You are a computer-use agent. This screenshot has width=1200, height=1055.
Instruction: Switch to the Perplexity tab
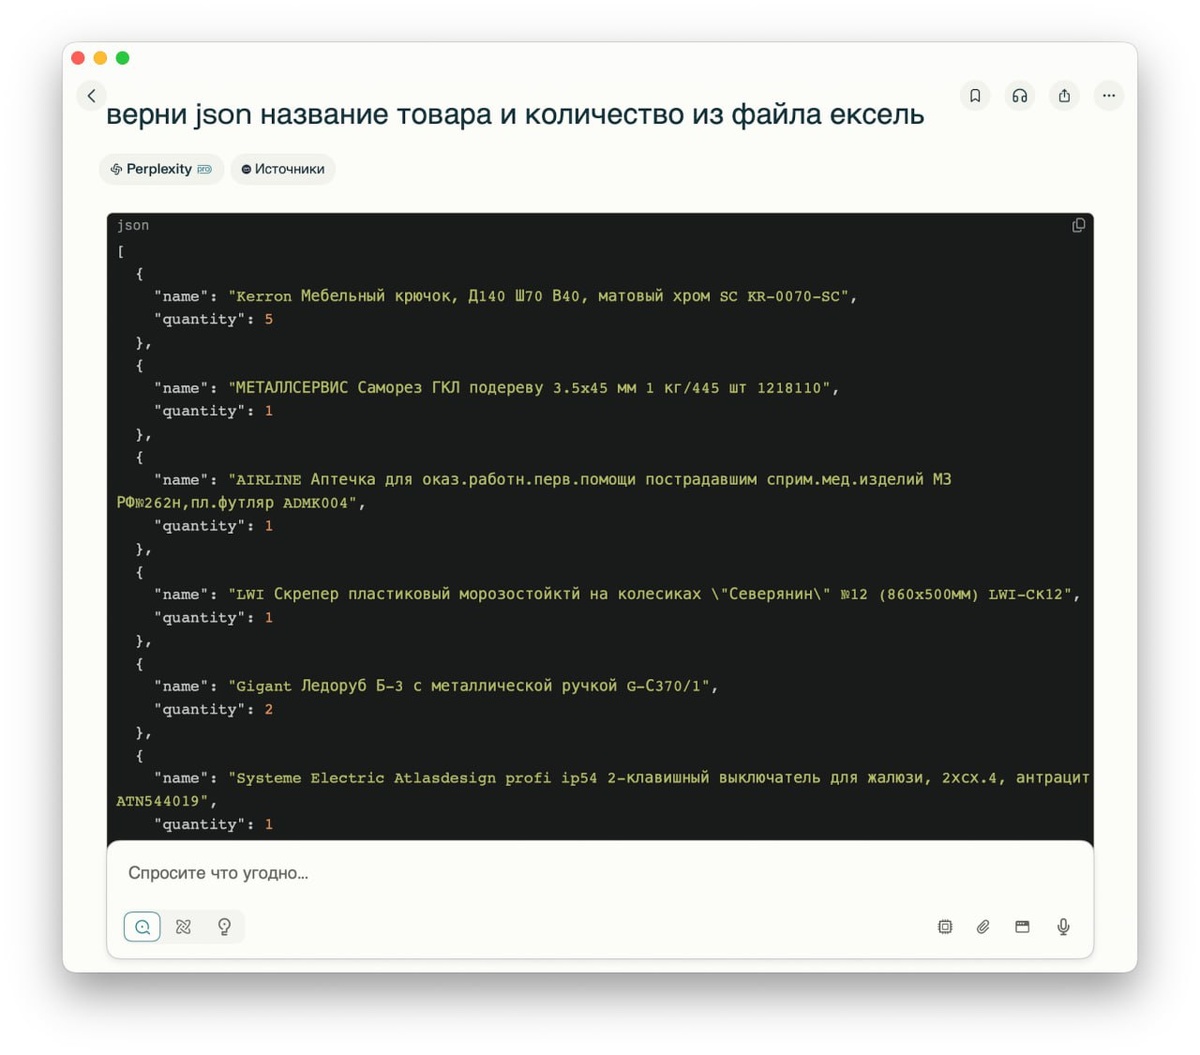click(161, 169)
